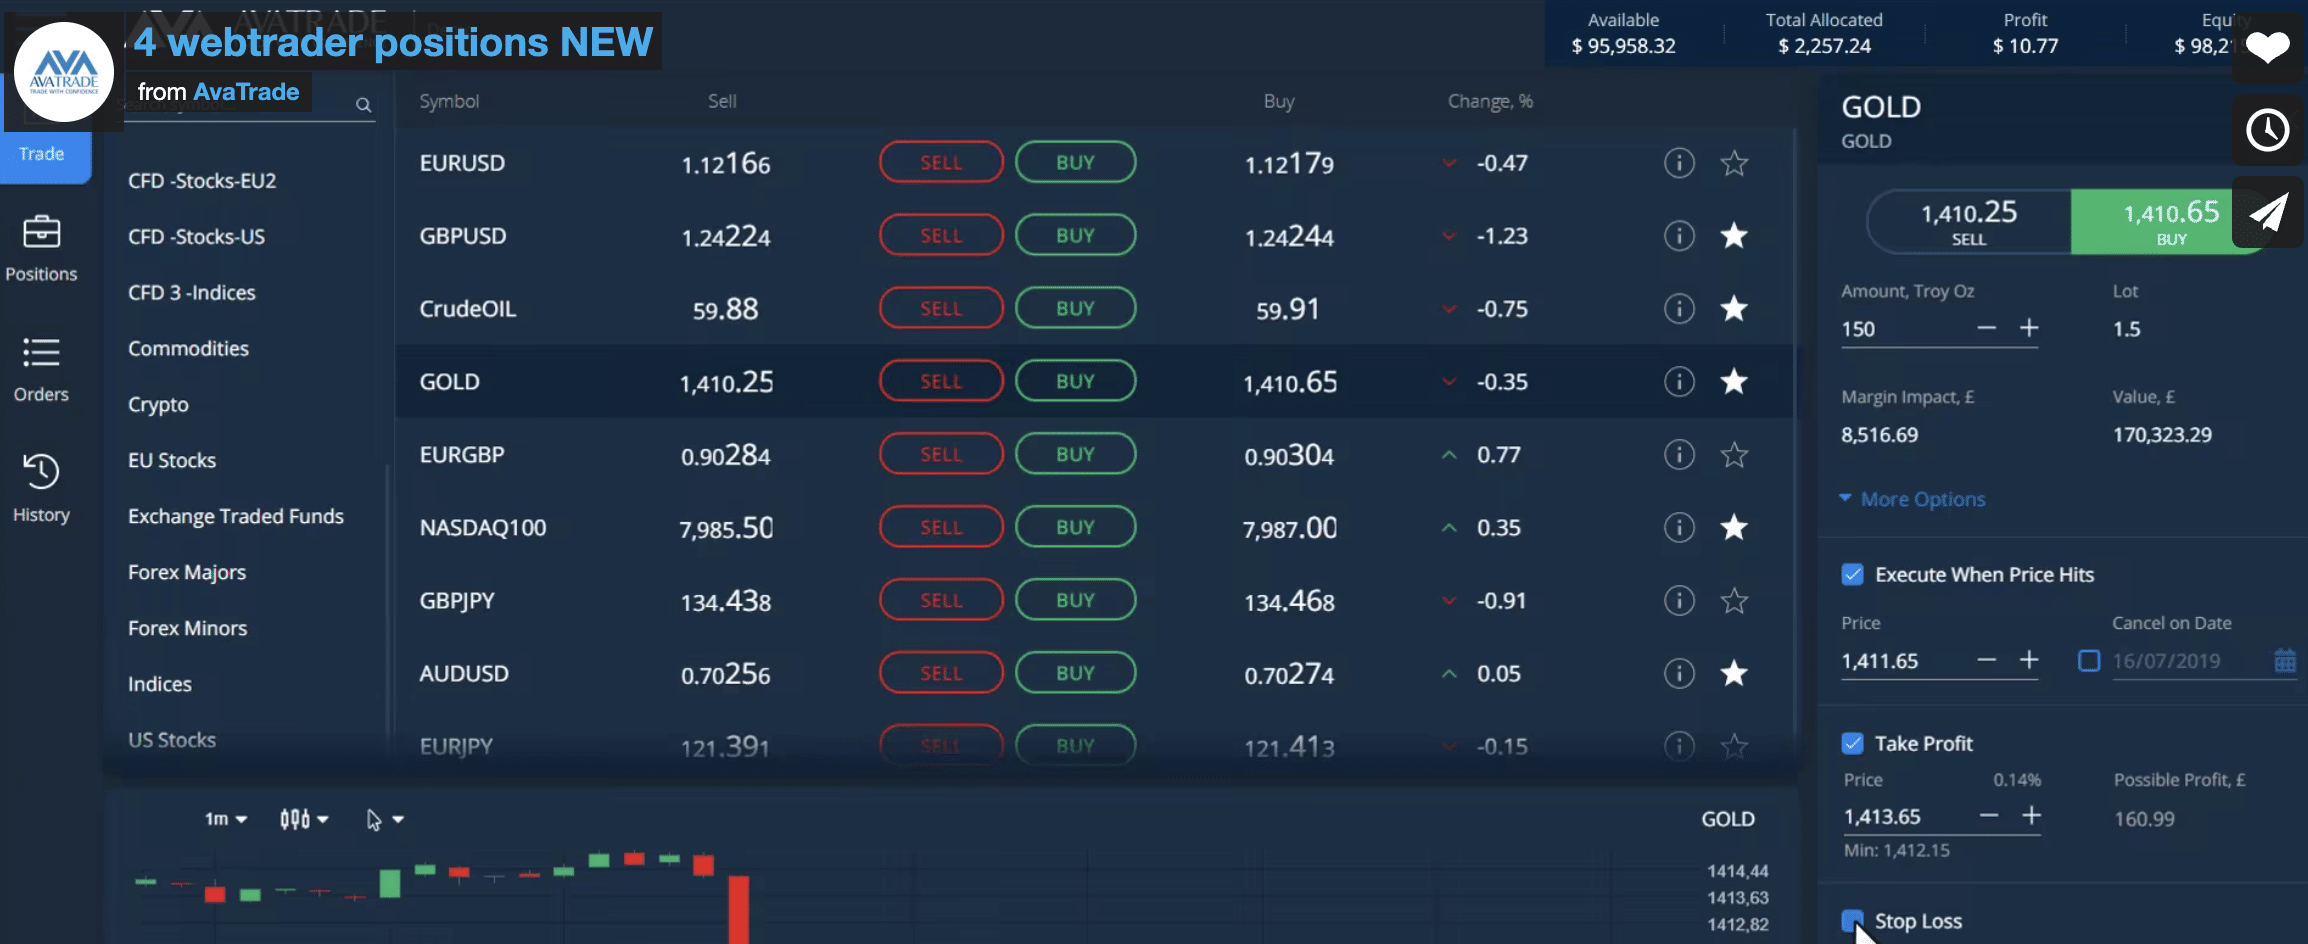This screenshot has width=2308, height=944.
Task: Click BUY for GOLD row
Action: (x=1076, y=382)
